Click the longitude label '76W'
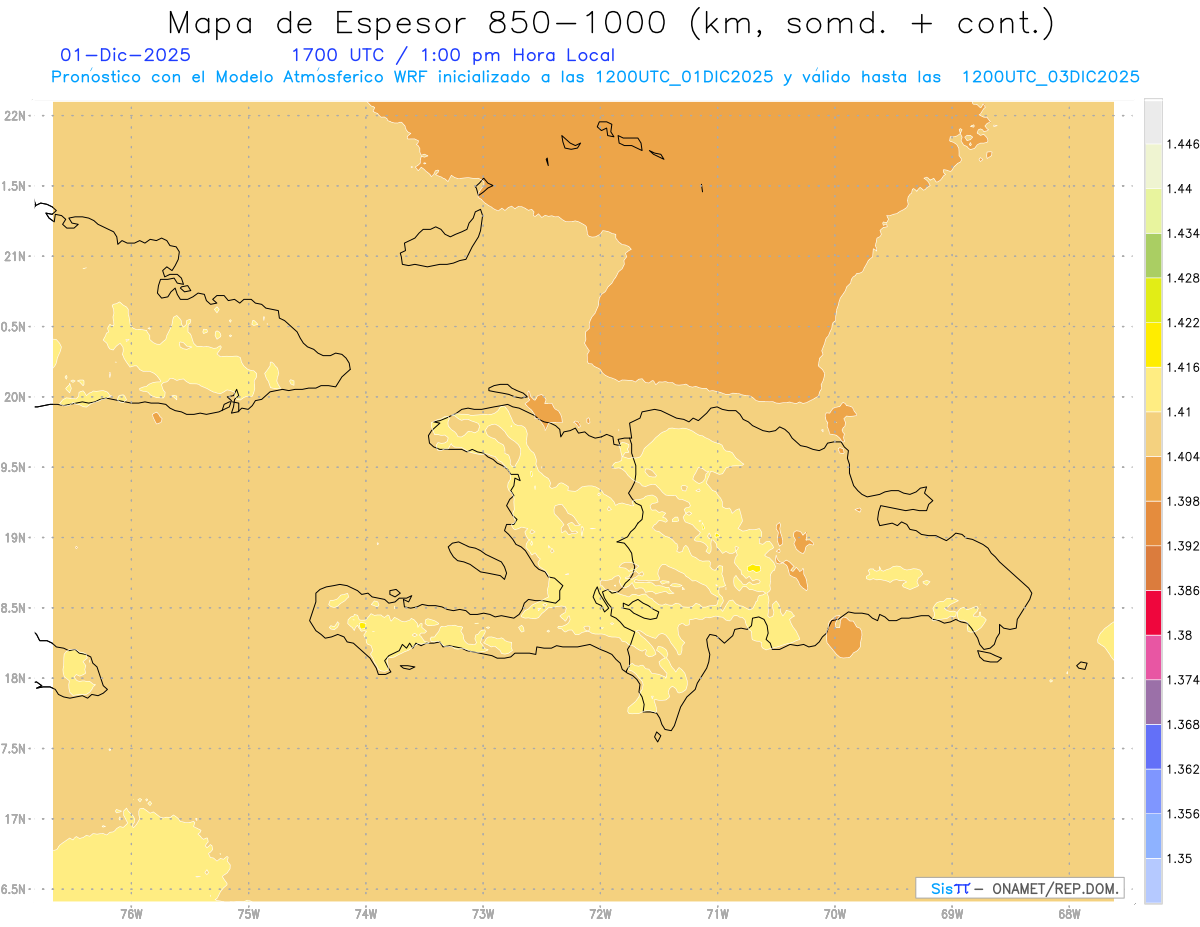The image size is (1200, 927). tap(131, 913)
